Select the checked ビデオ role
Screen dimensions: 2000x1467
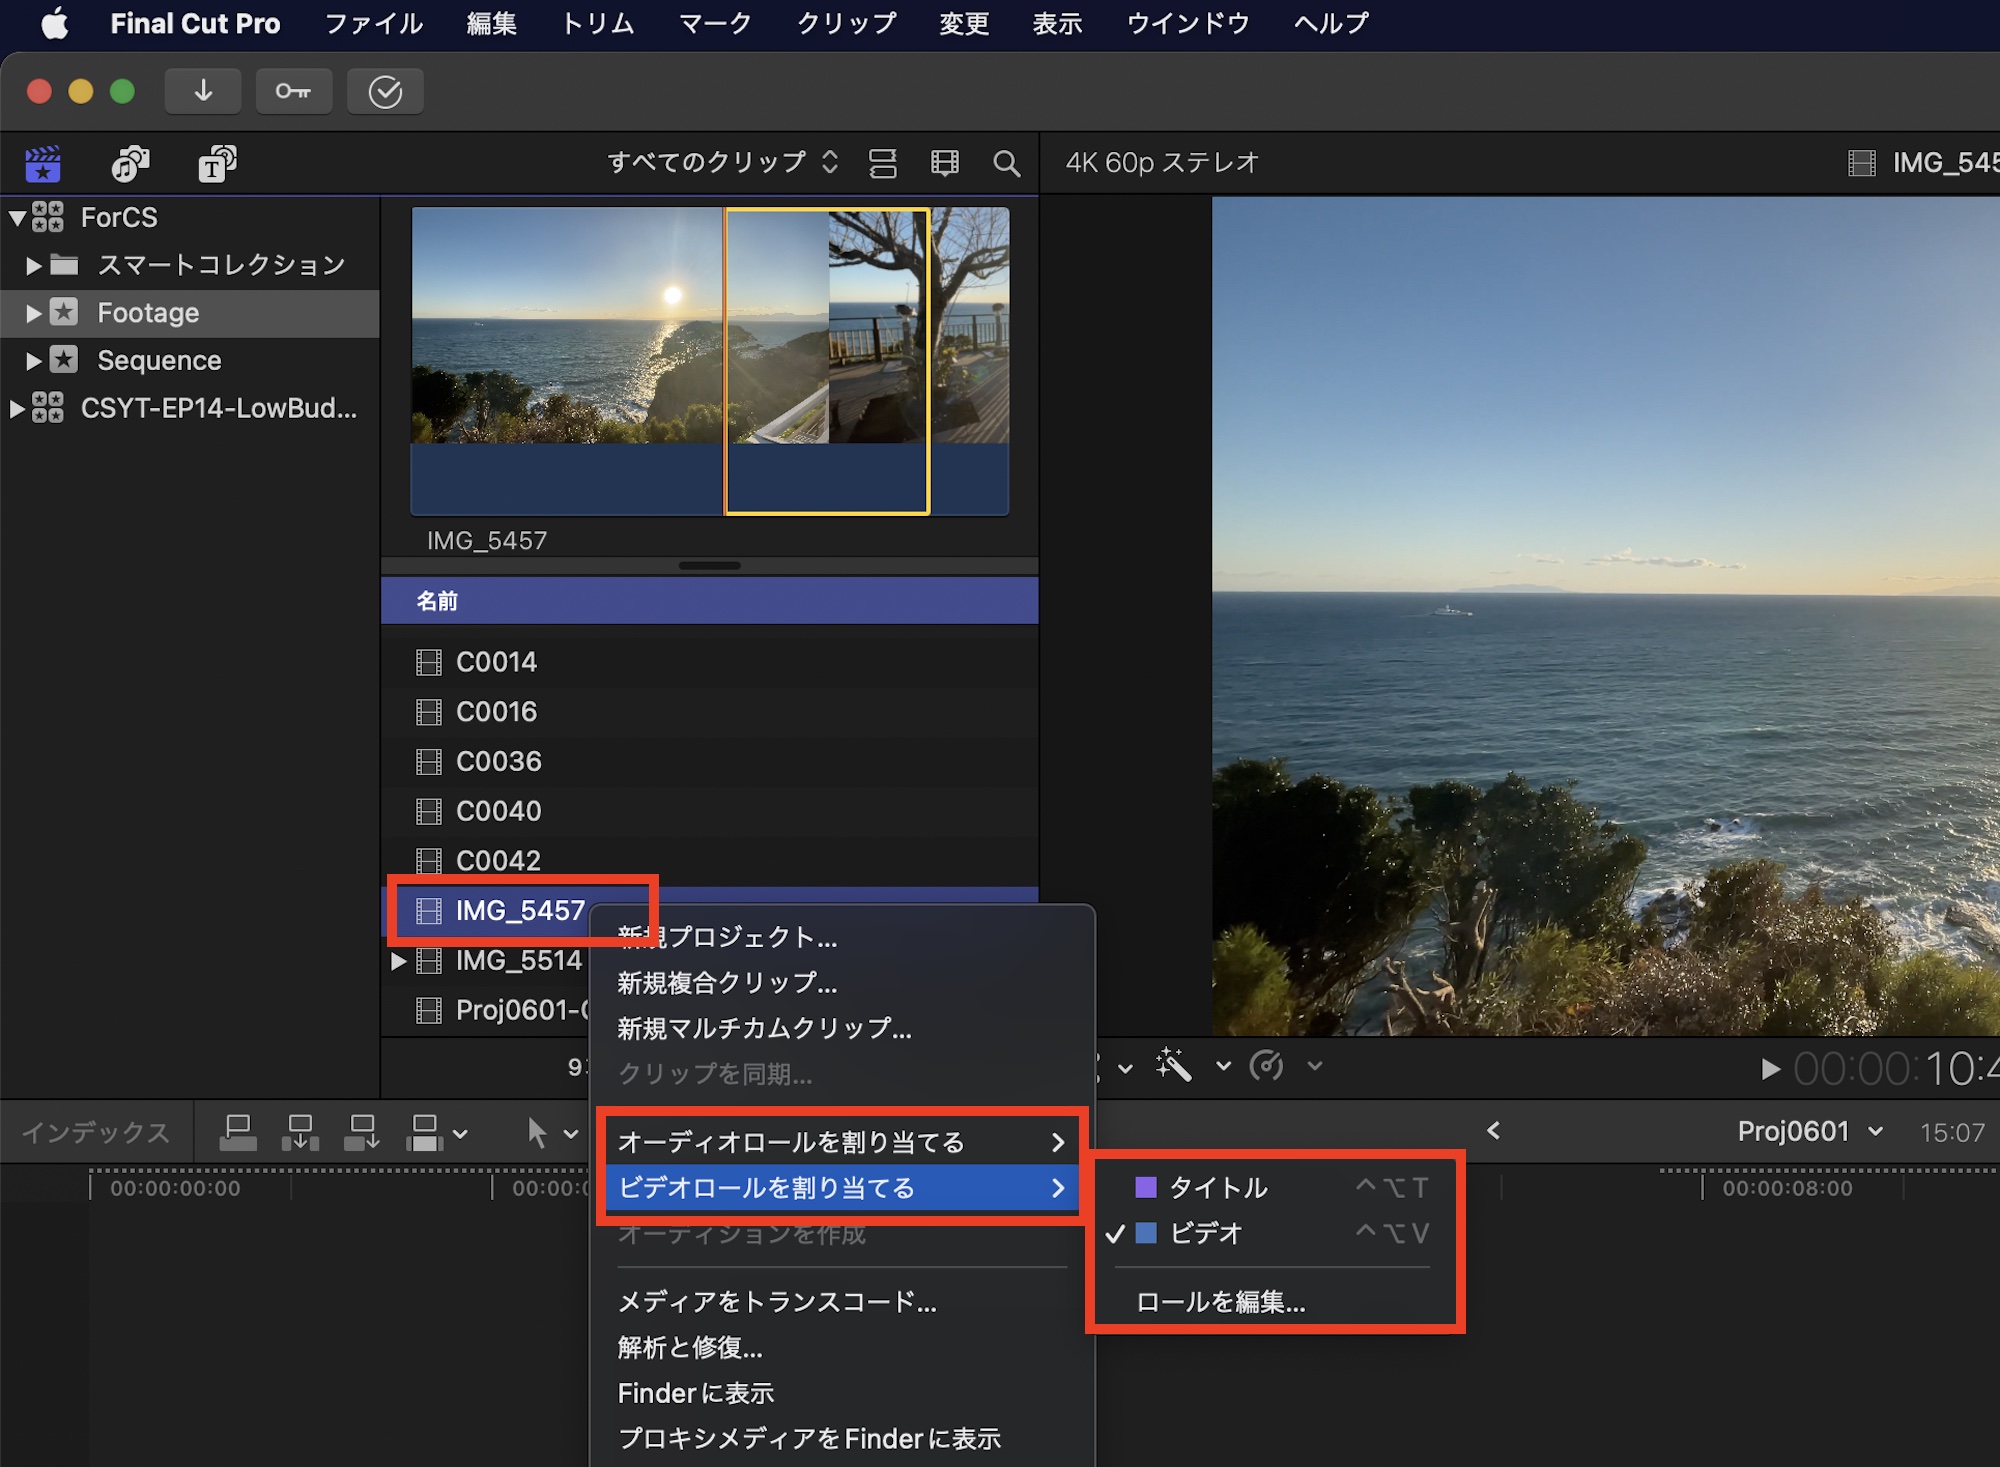[1206, 1233]
